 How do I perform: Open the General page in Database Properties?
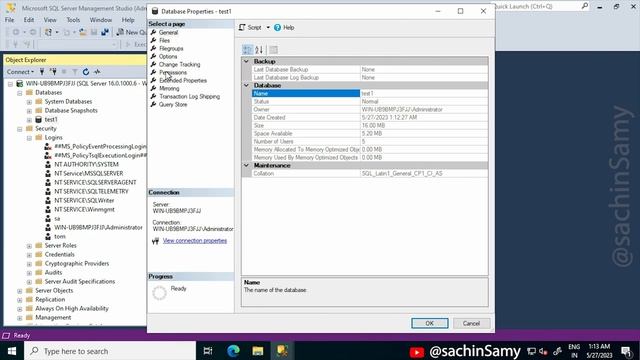168,32
